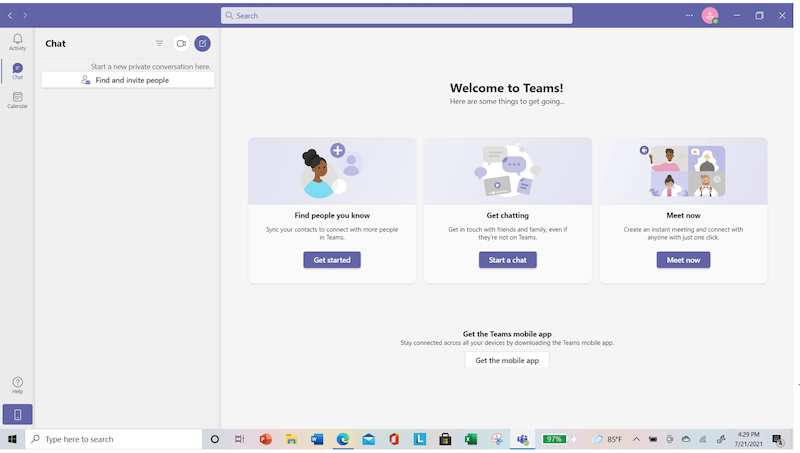This screenshot has width=800, height=453.
Task: Go forward with the right arrow
Action: click(x=25, y=15)
